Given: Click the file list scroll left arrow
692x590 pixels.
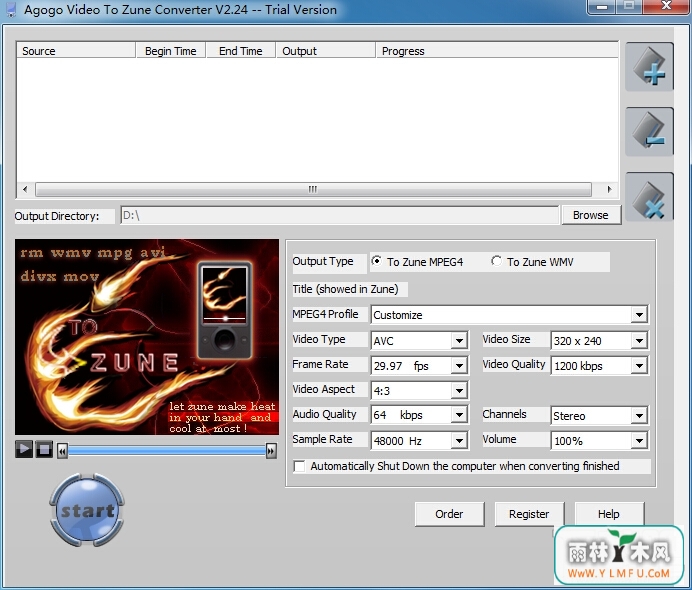Looking at the screenshot, I should pyautogui.click(x=25, y=189).
